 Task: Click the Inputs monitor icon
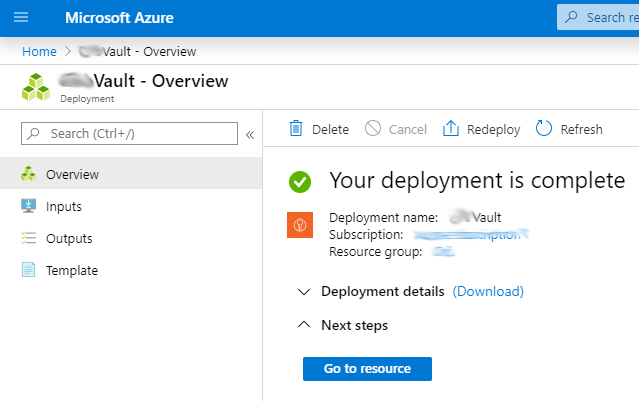28,206
